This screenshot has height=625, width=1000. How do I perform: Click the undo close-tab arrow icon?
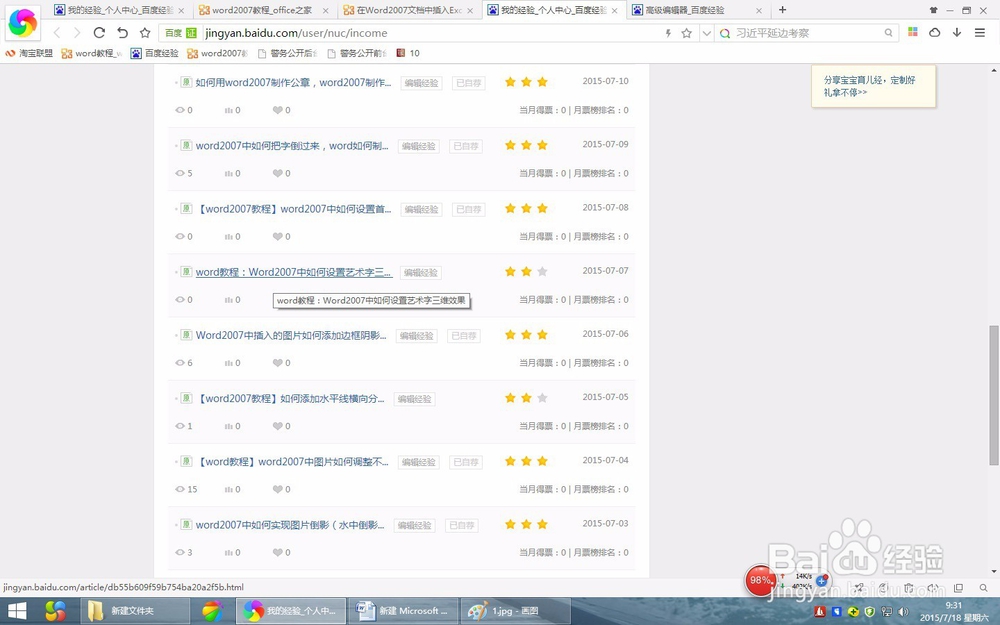[x=122, y=33]
